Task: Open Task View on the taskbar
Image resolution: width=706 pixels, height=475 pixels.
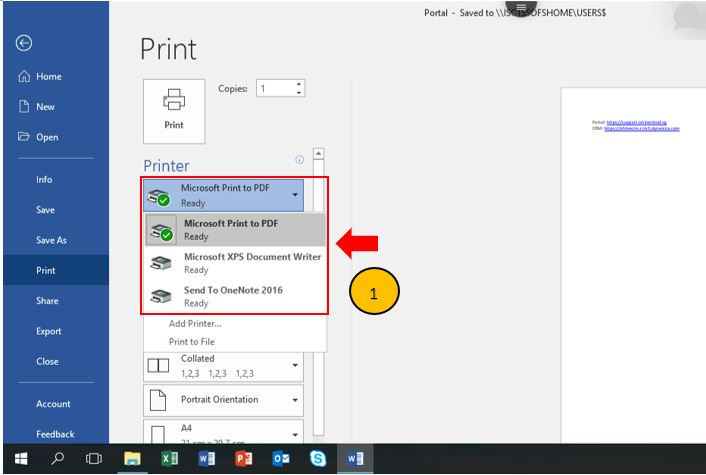Action: (94, 459)
